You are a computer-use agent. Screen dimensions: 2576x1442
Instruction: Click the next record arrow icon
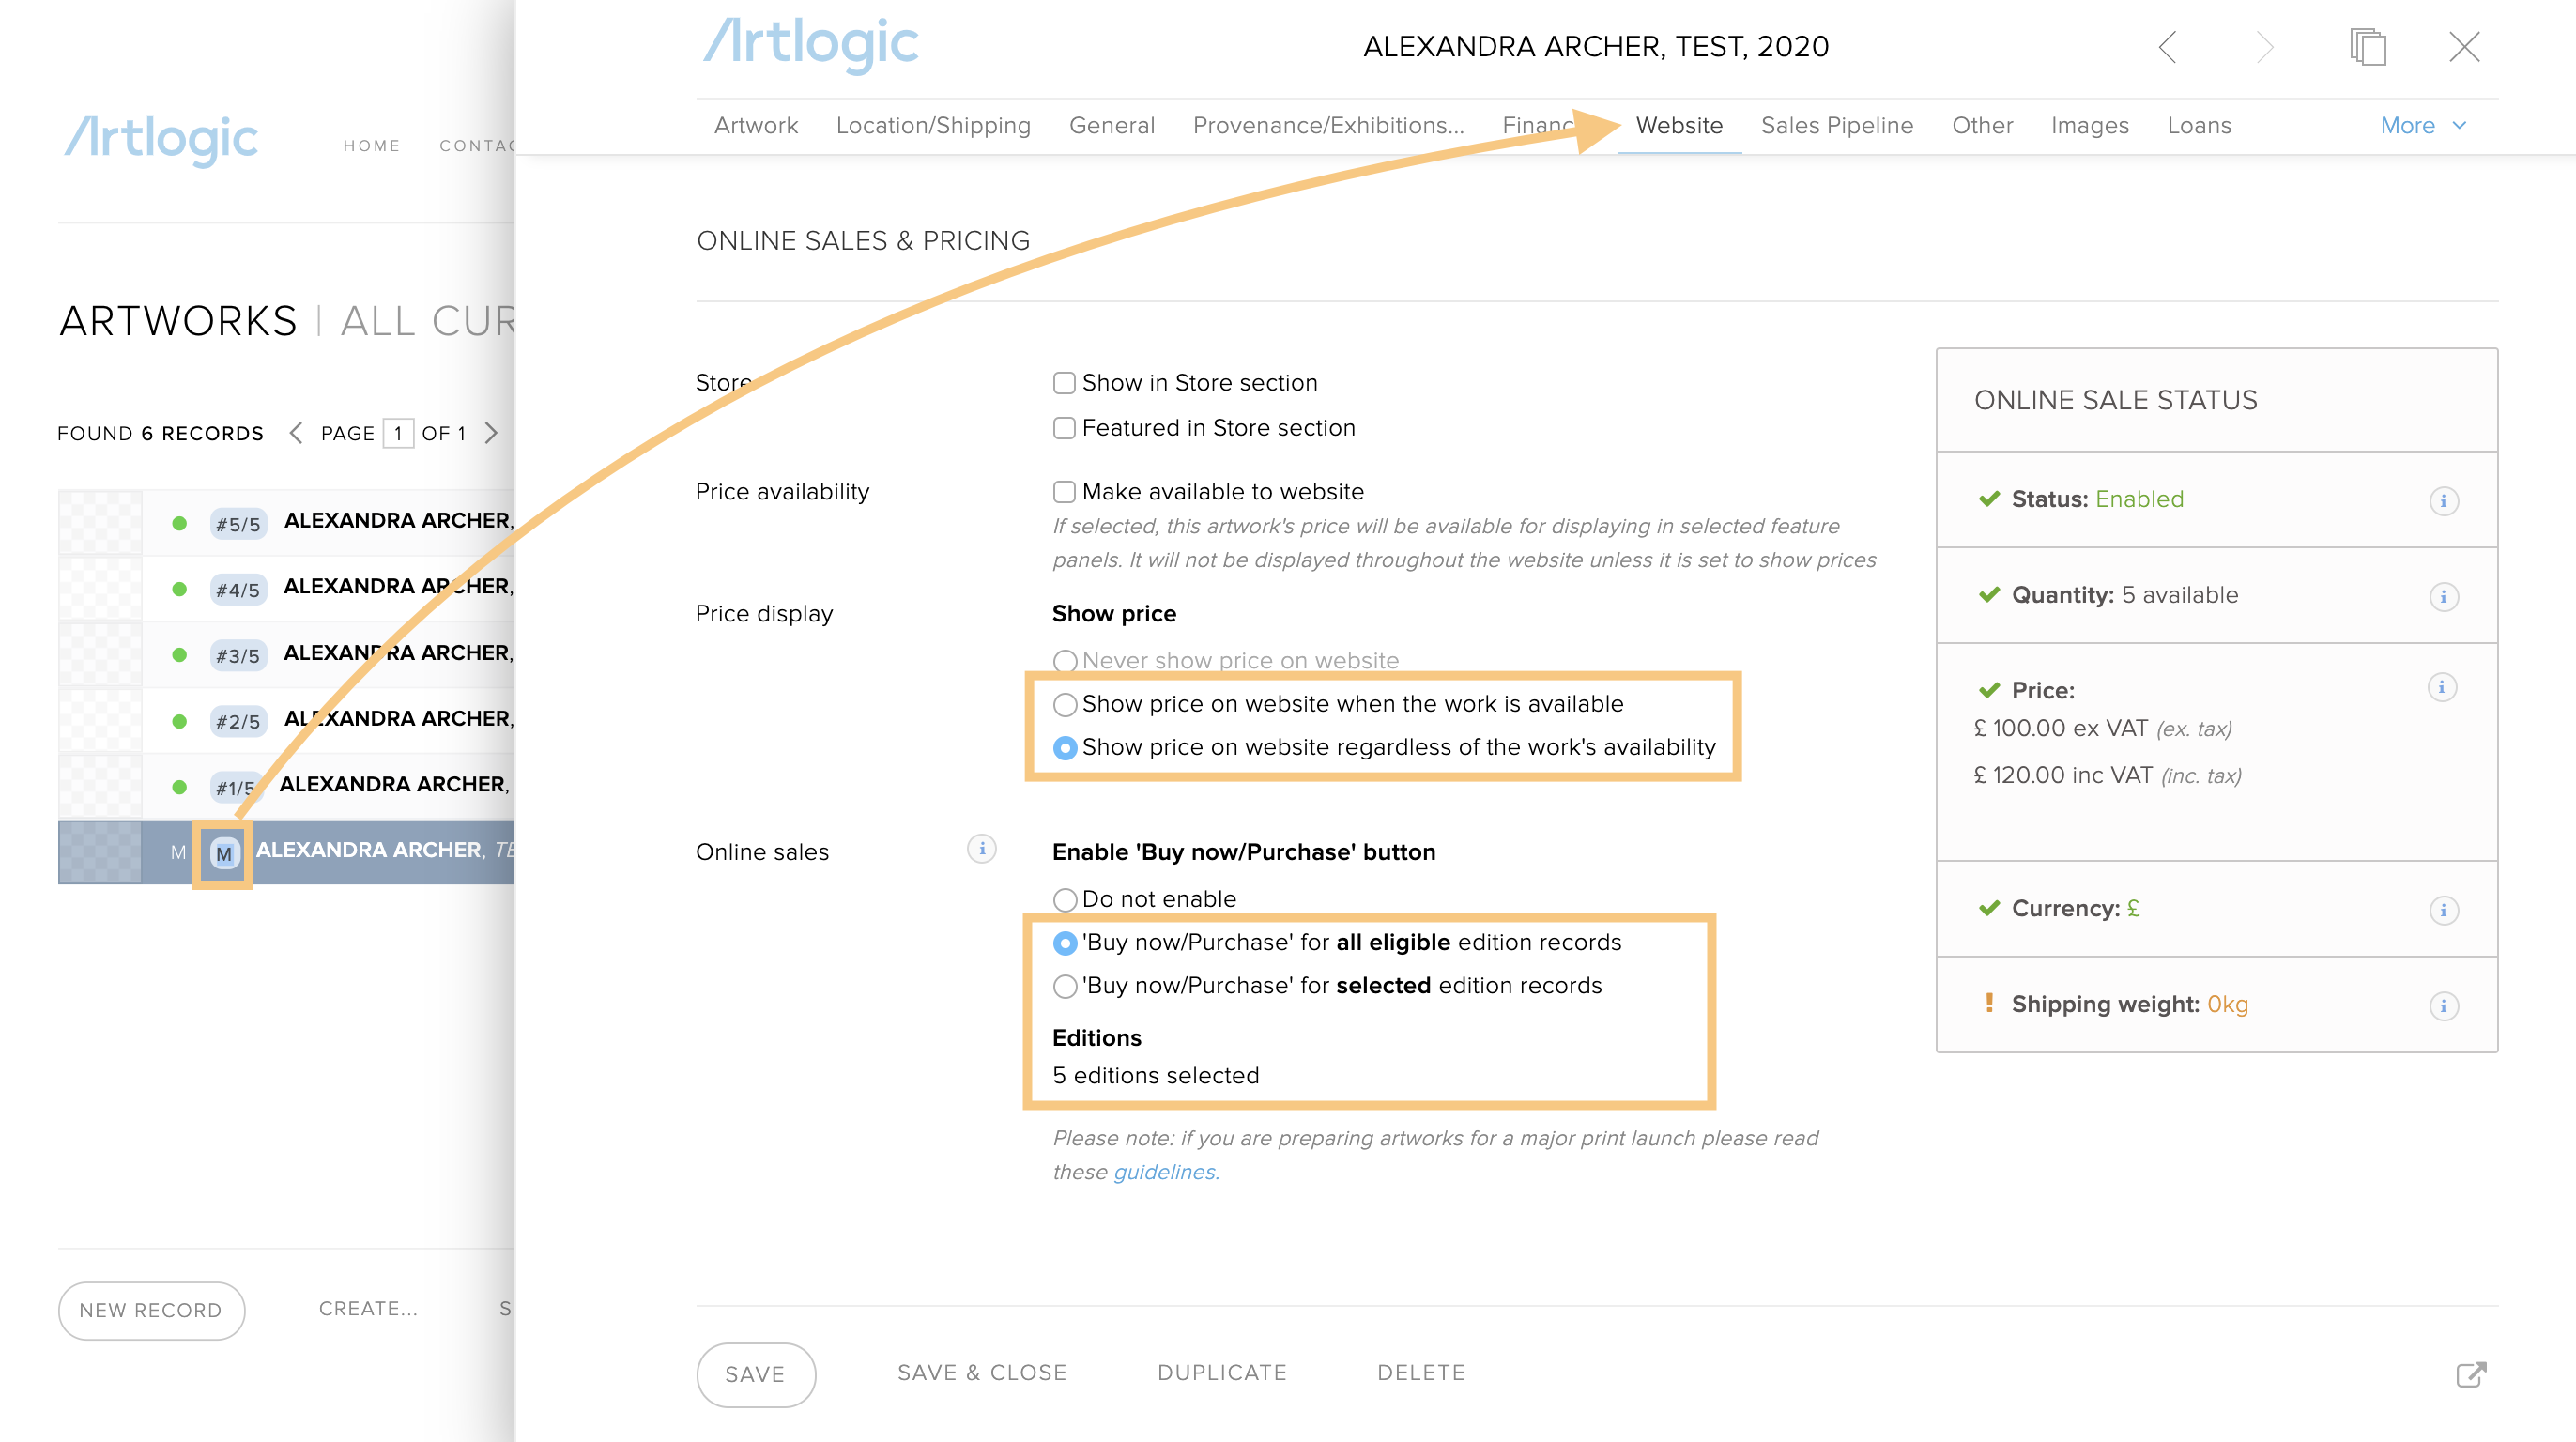pyautogui.click(x=2265, y=47)
